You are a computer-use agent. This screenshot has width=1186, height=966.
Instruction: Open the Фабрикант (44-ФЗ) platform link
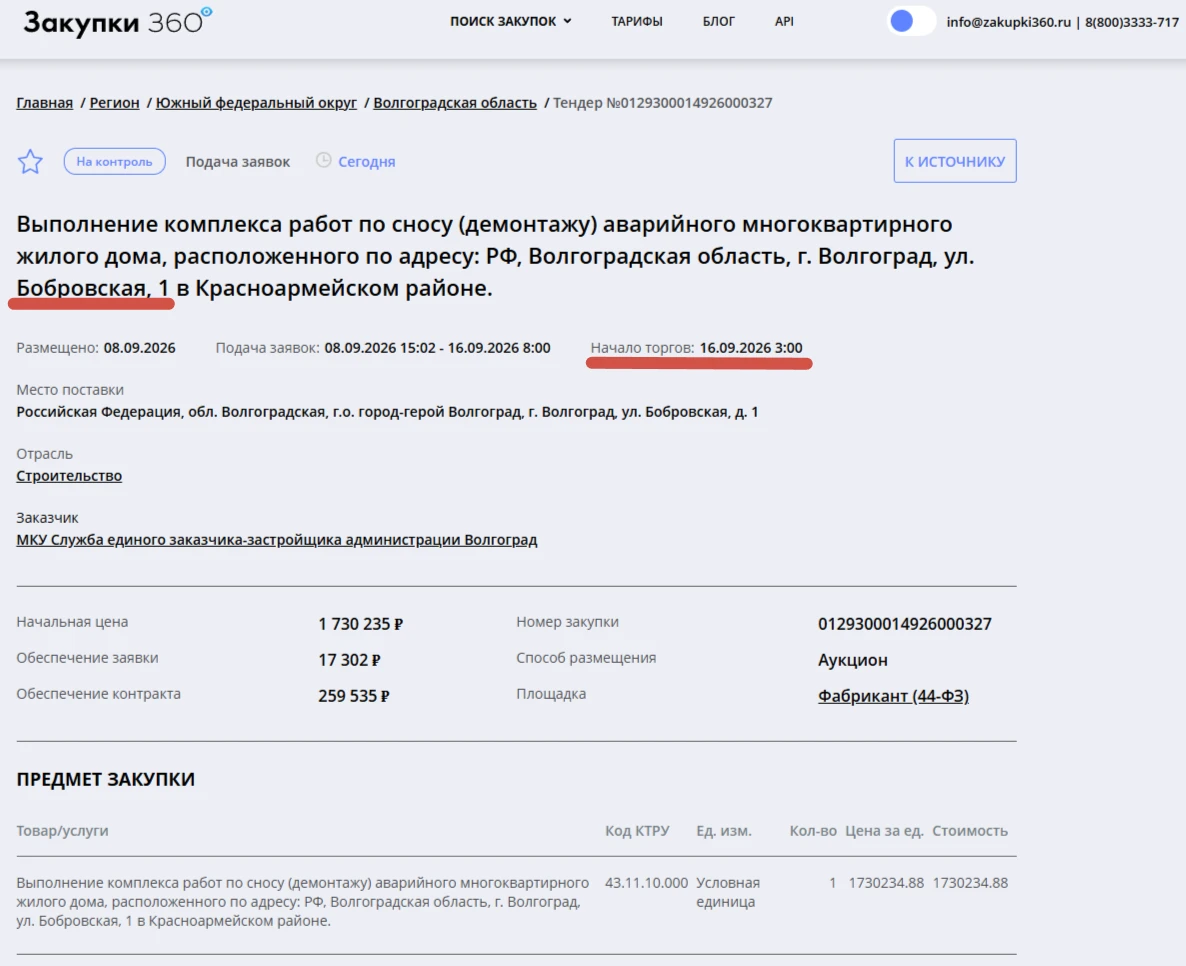[x=893, y=696]
